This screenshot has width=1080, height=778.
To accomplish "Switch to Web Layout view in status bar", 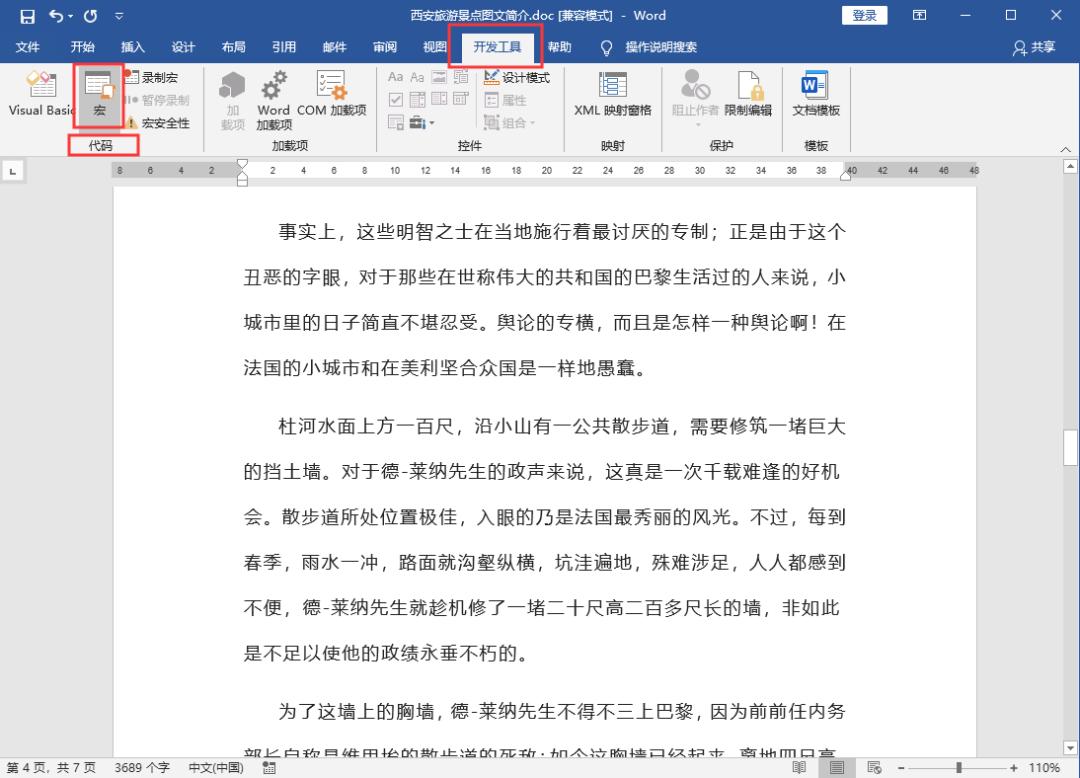I will (876, 766).
